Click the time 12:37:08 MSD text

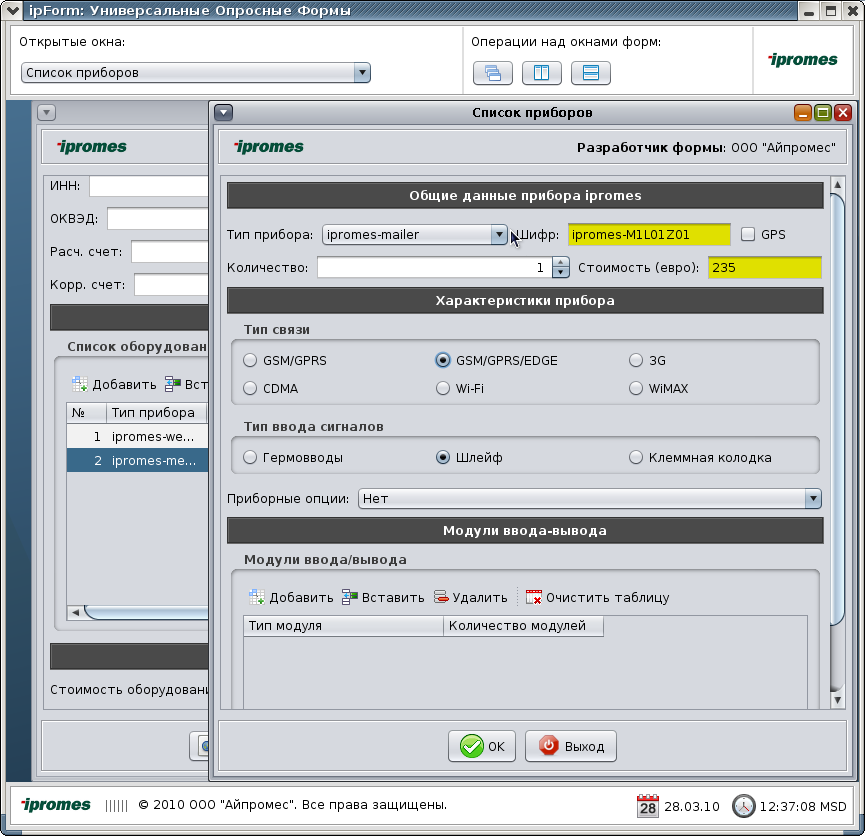point(803,806)
